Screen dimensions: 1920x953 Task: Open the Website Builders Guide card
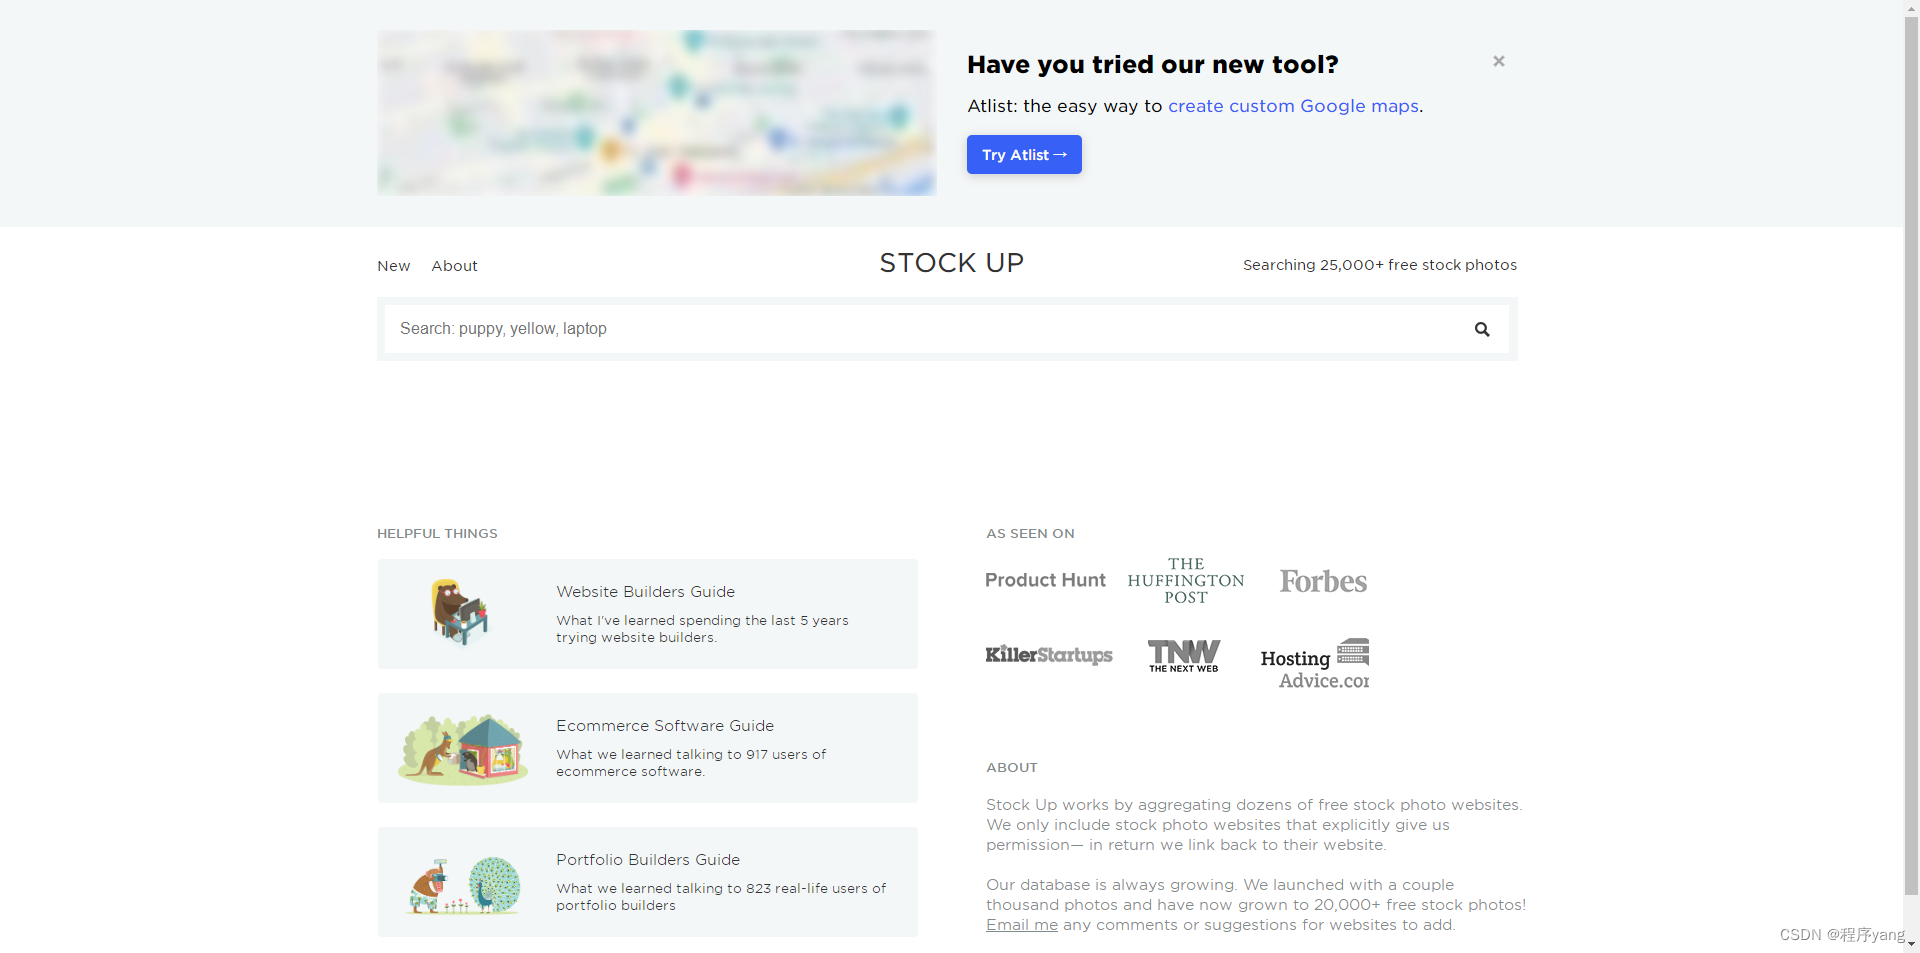(x=648, y=614)
